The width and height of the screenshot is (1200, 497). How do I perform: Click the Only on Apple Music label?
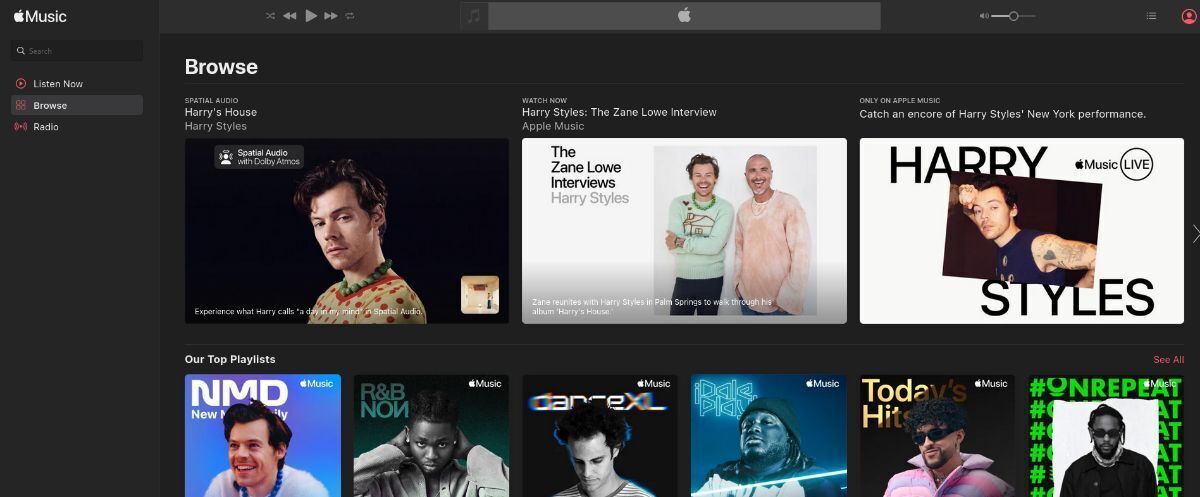(x=900, y=100)
